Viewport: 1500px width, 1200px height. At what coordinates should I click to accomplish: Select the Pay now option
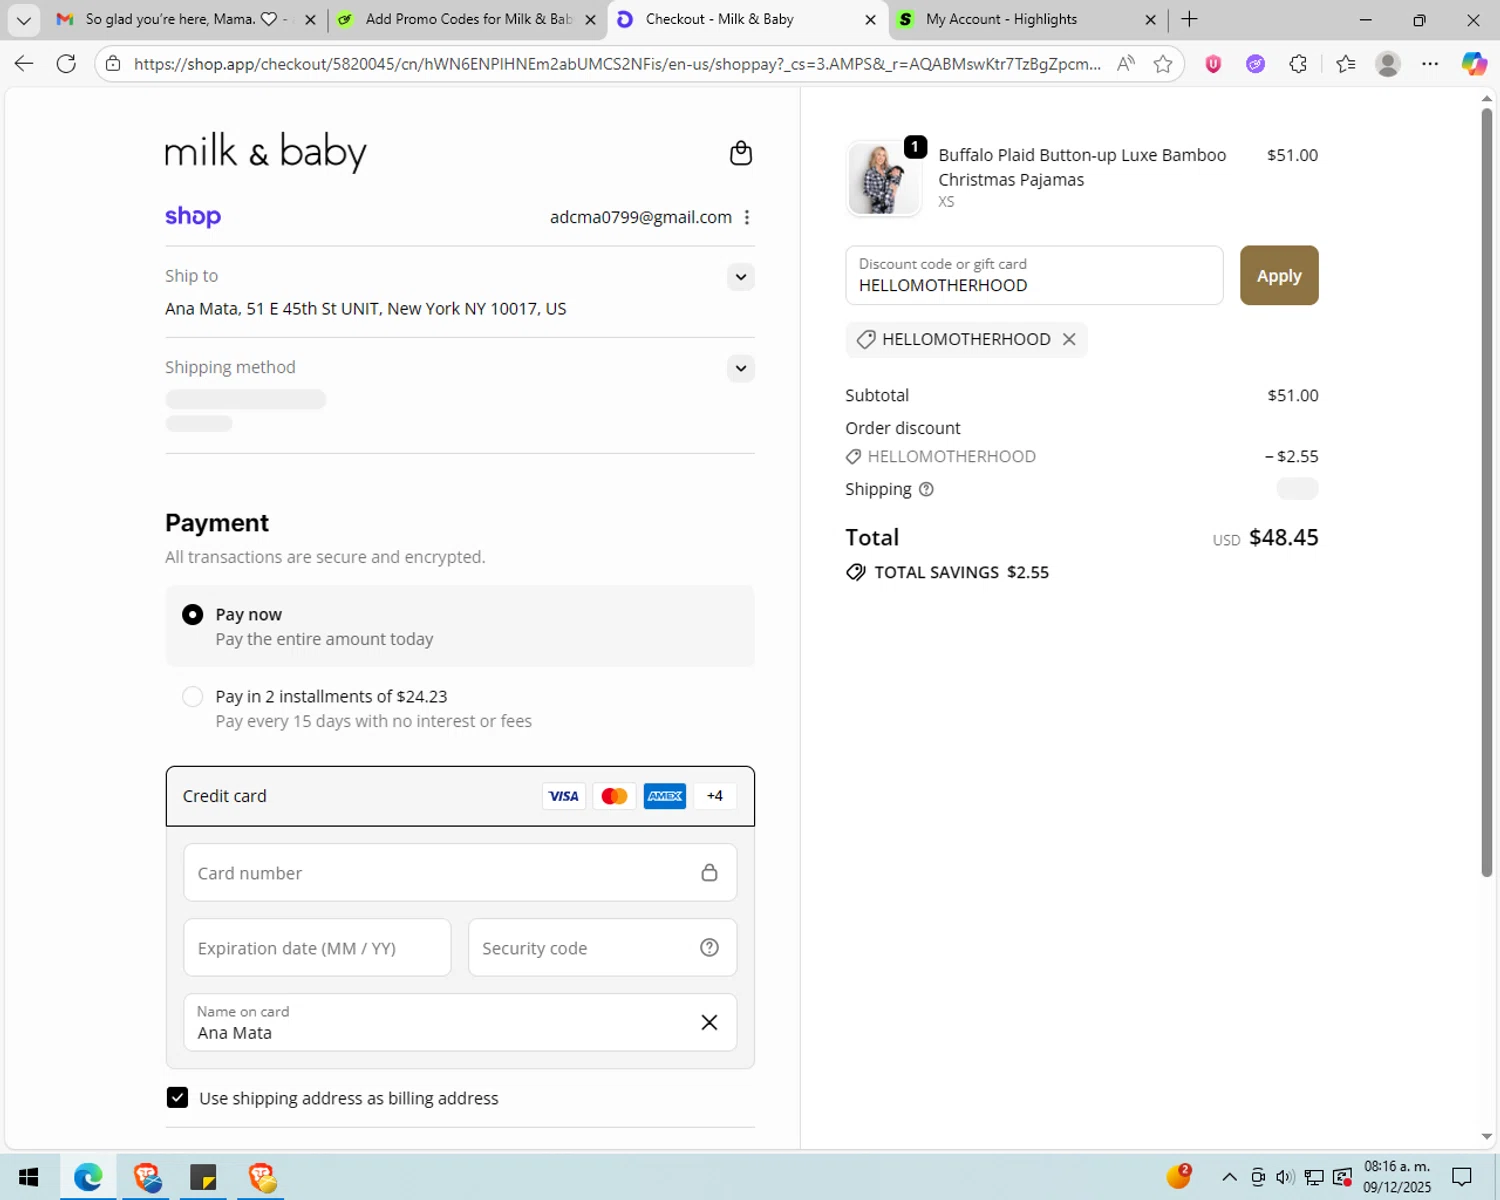192,614
